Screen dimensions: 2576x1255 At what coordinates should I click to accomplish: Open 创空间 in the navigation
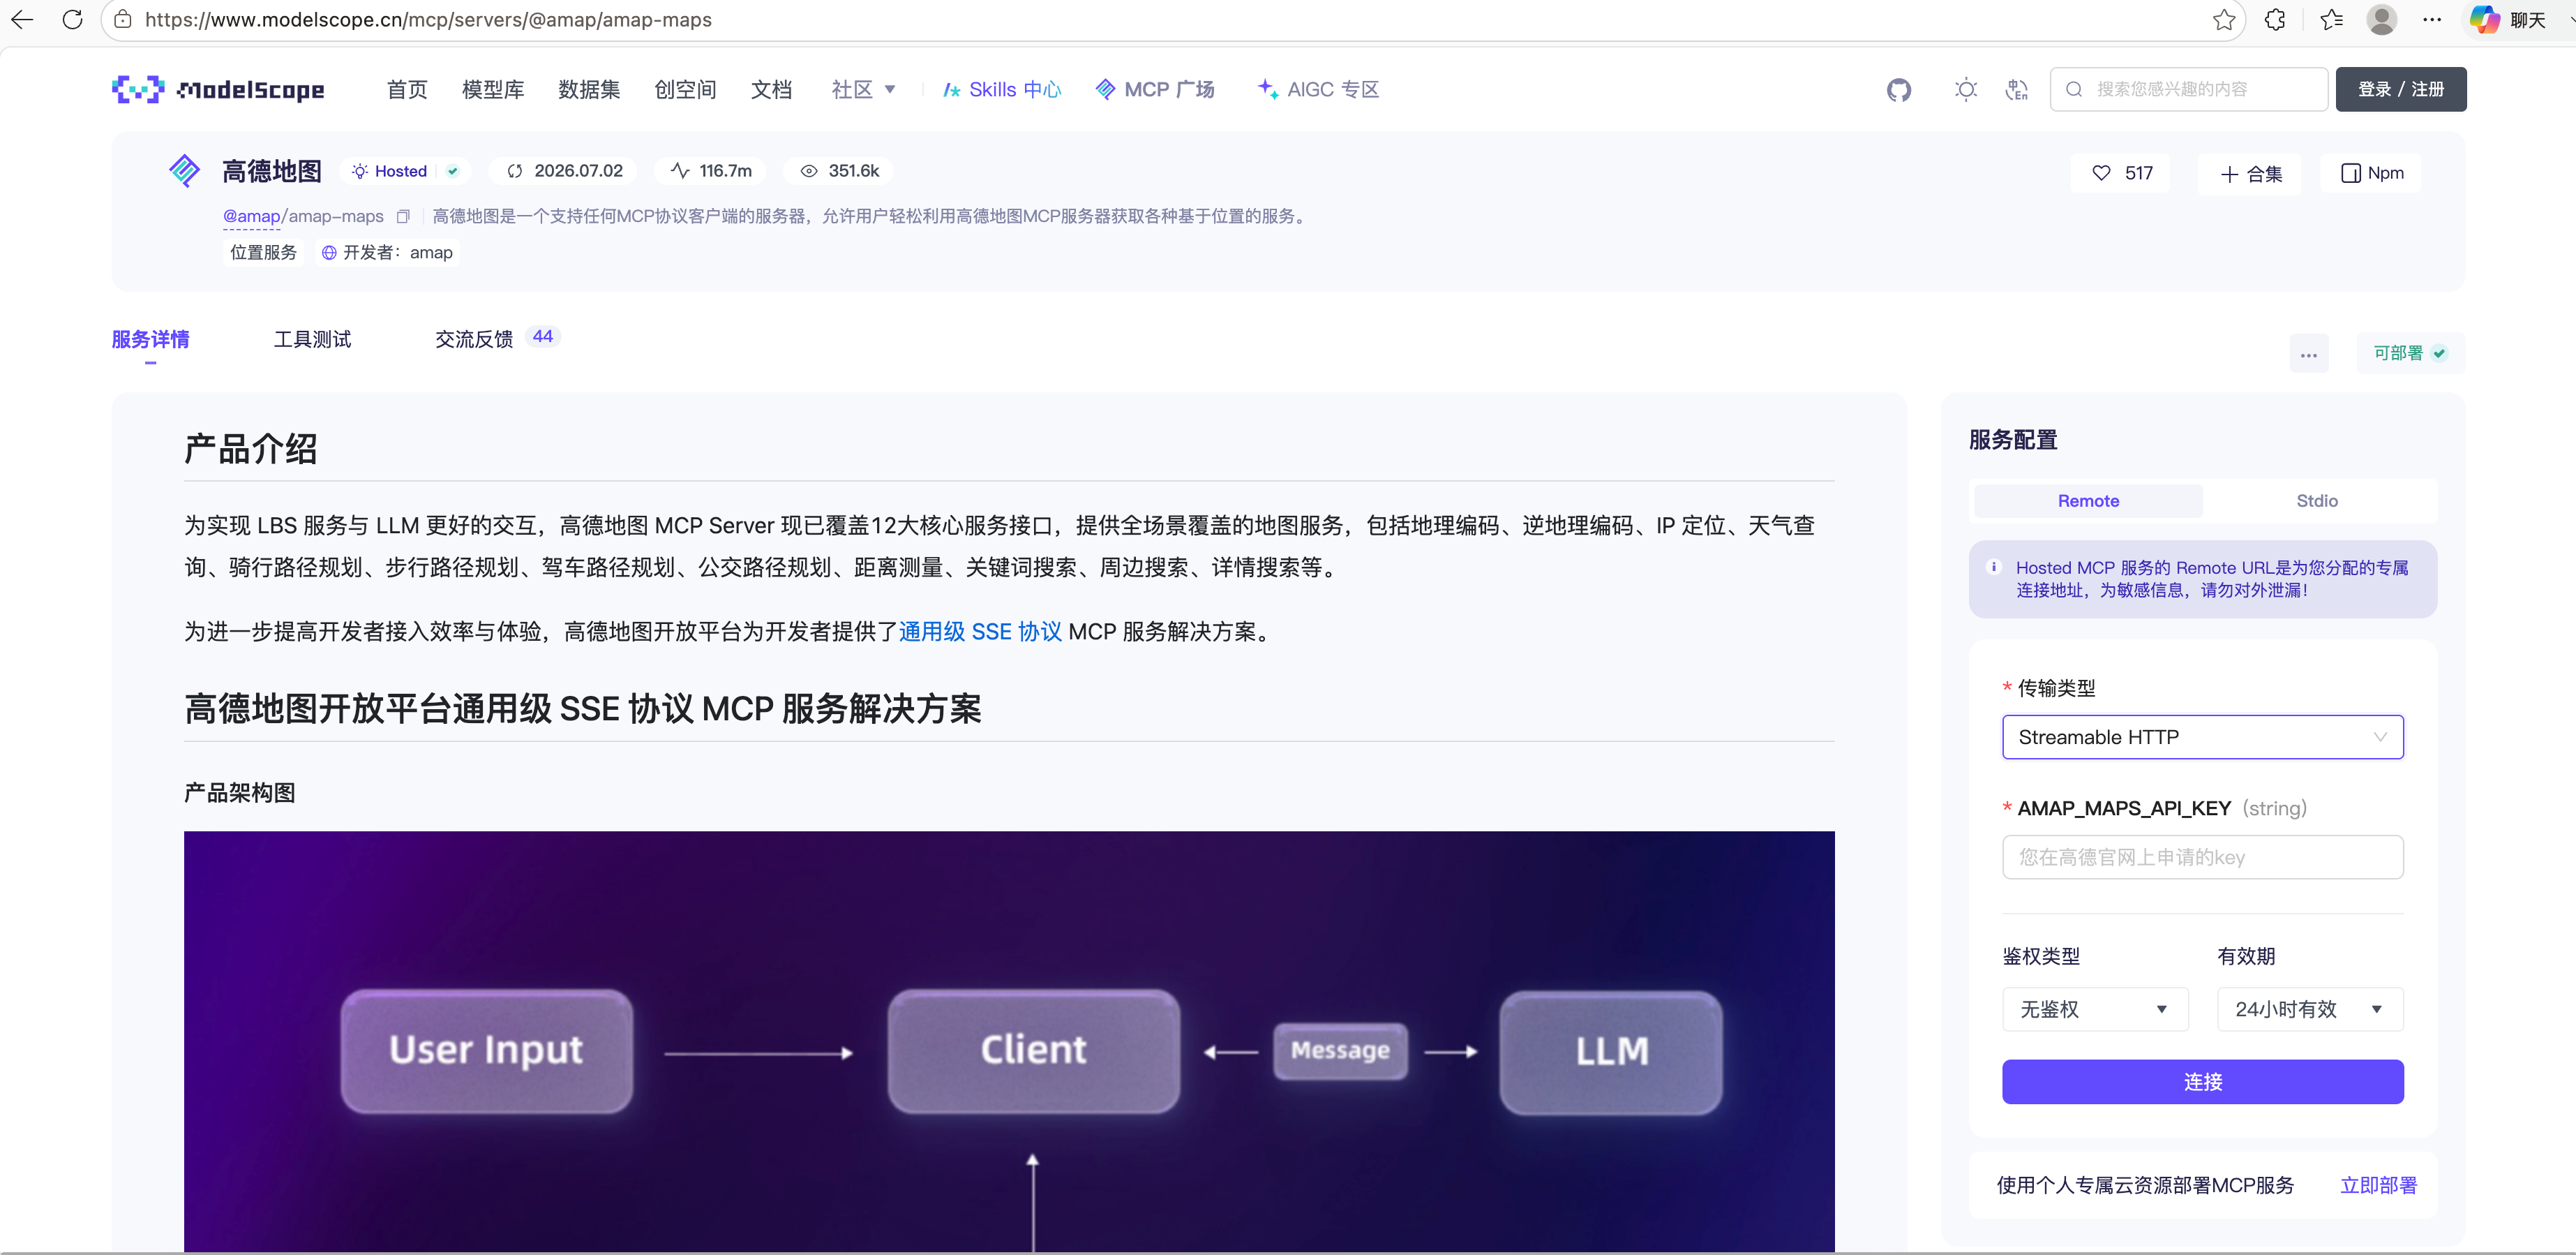coord(685,90)
